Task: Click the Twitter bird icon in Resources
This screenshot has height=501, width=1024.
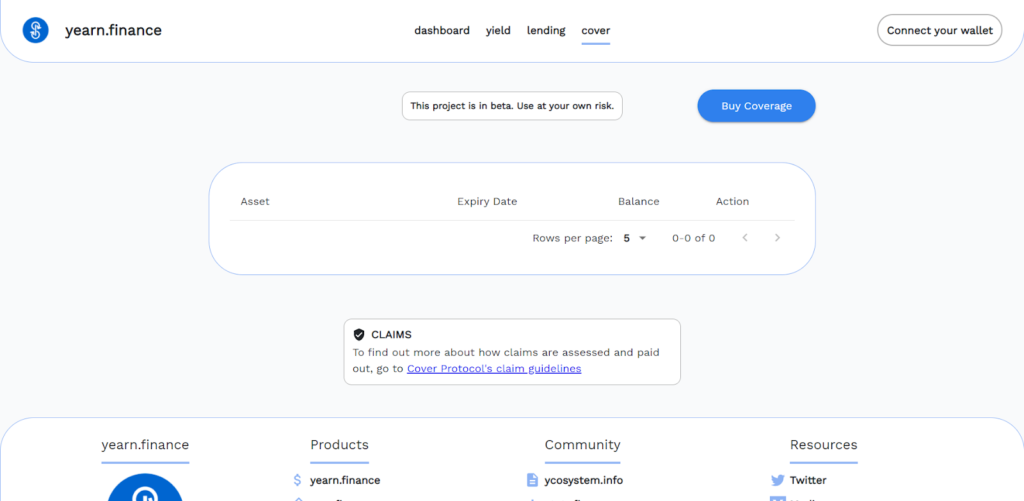Action: (x=777, y=480)
